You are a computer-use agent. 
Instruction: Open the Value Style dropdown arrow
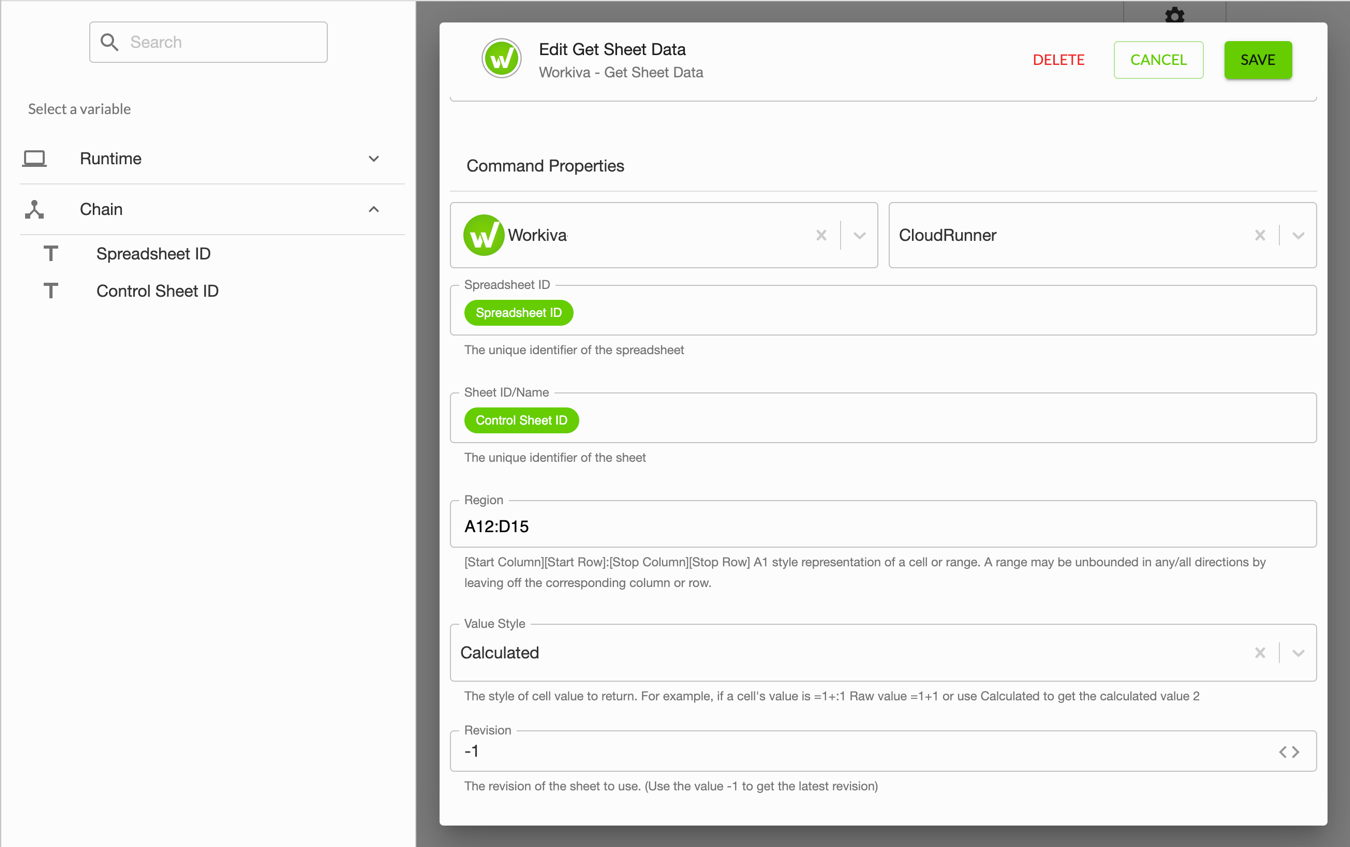tap(1298, 653)
